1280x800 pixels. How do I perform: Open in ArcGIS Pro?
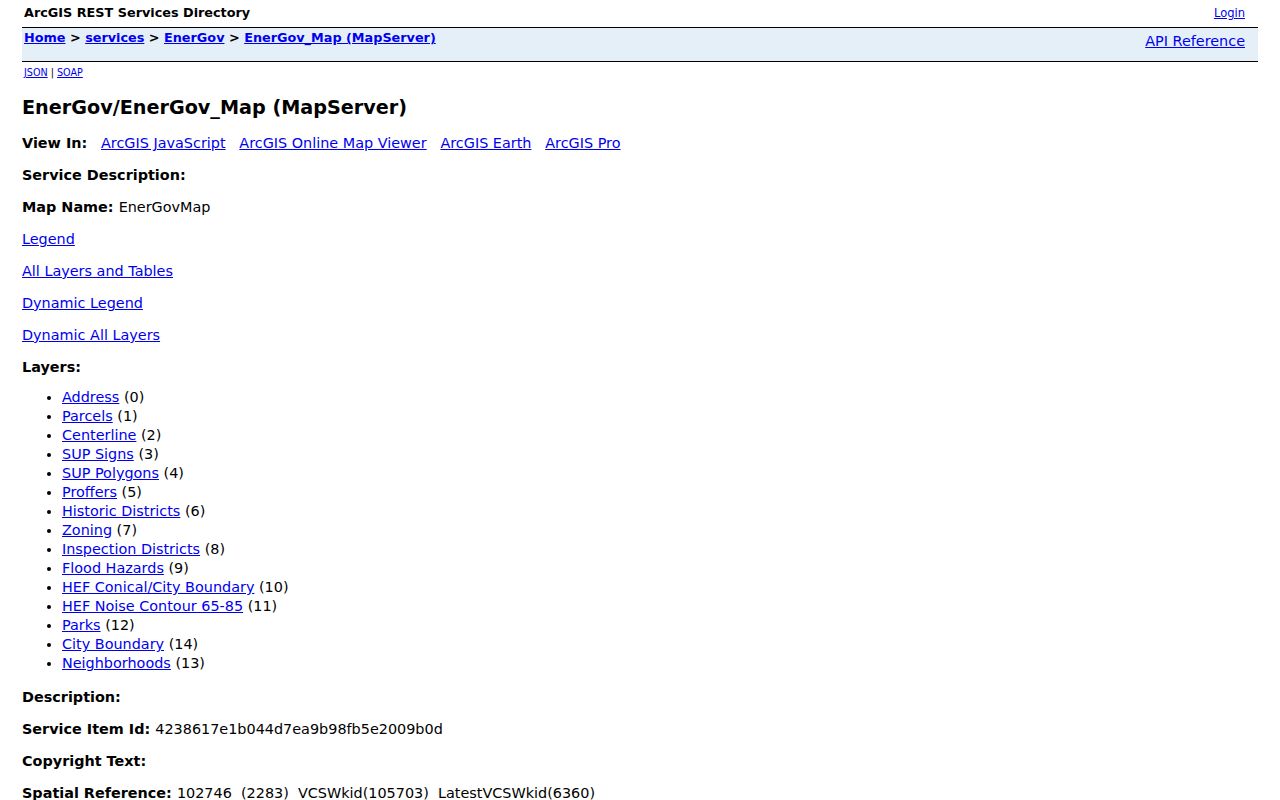[583, 143]
